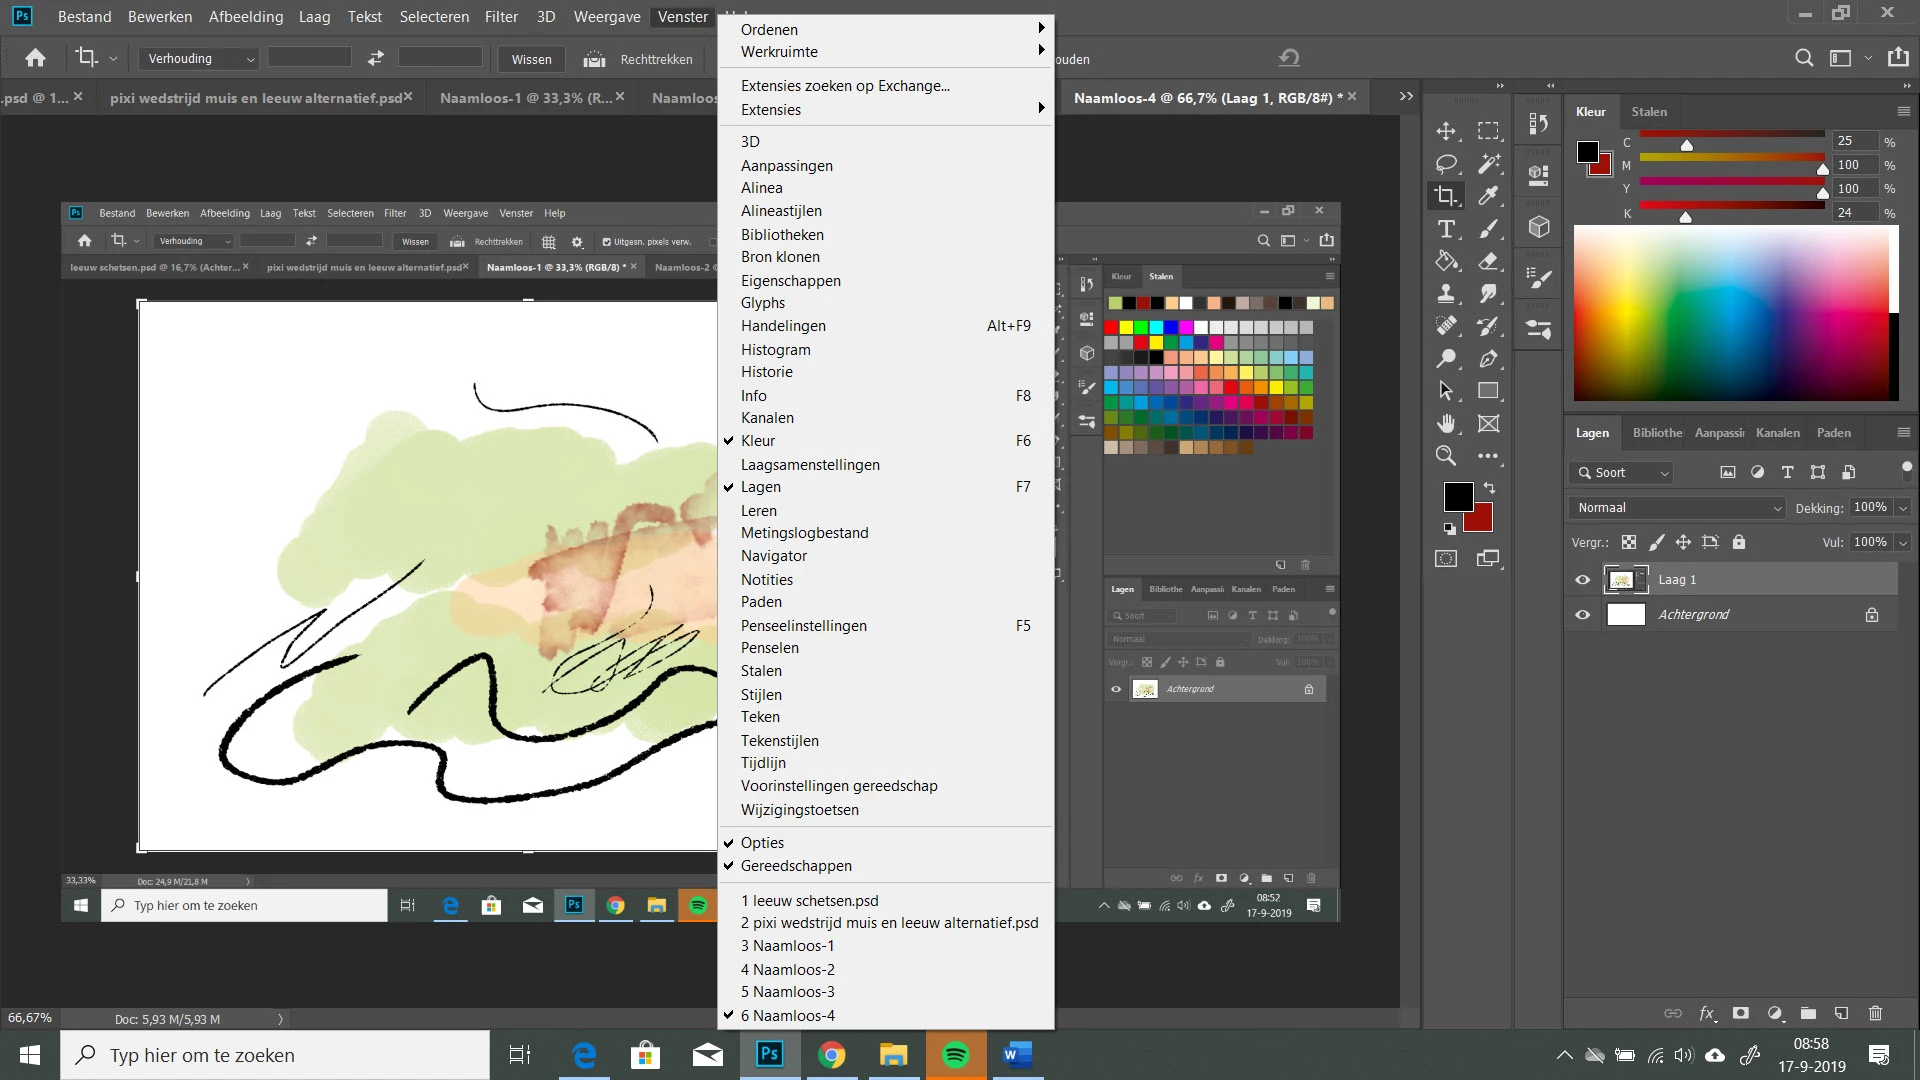Viewport: 1920px width, 1080px height.
Task: Select the Eraser tool
Action: tap(1489, 262)
